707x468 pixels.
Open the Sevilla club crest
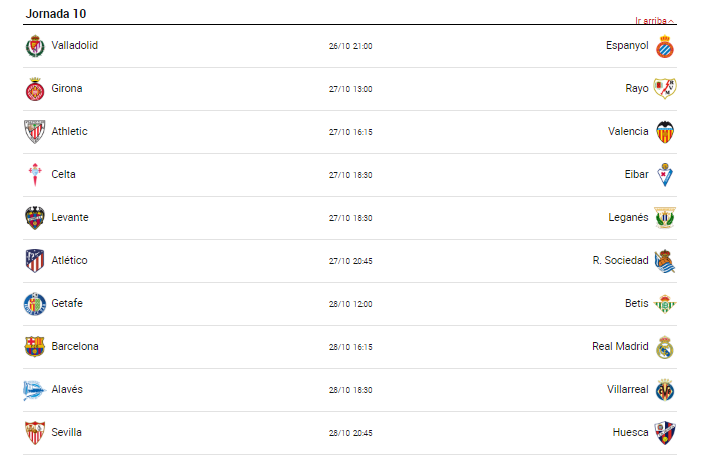(35, 433)
